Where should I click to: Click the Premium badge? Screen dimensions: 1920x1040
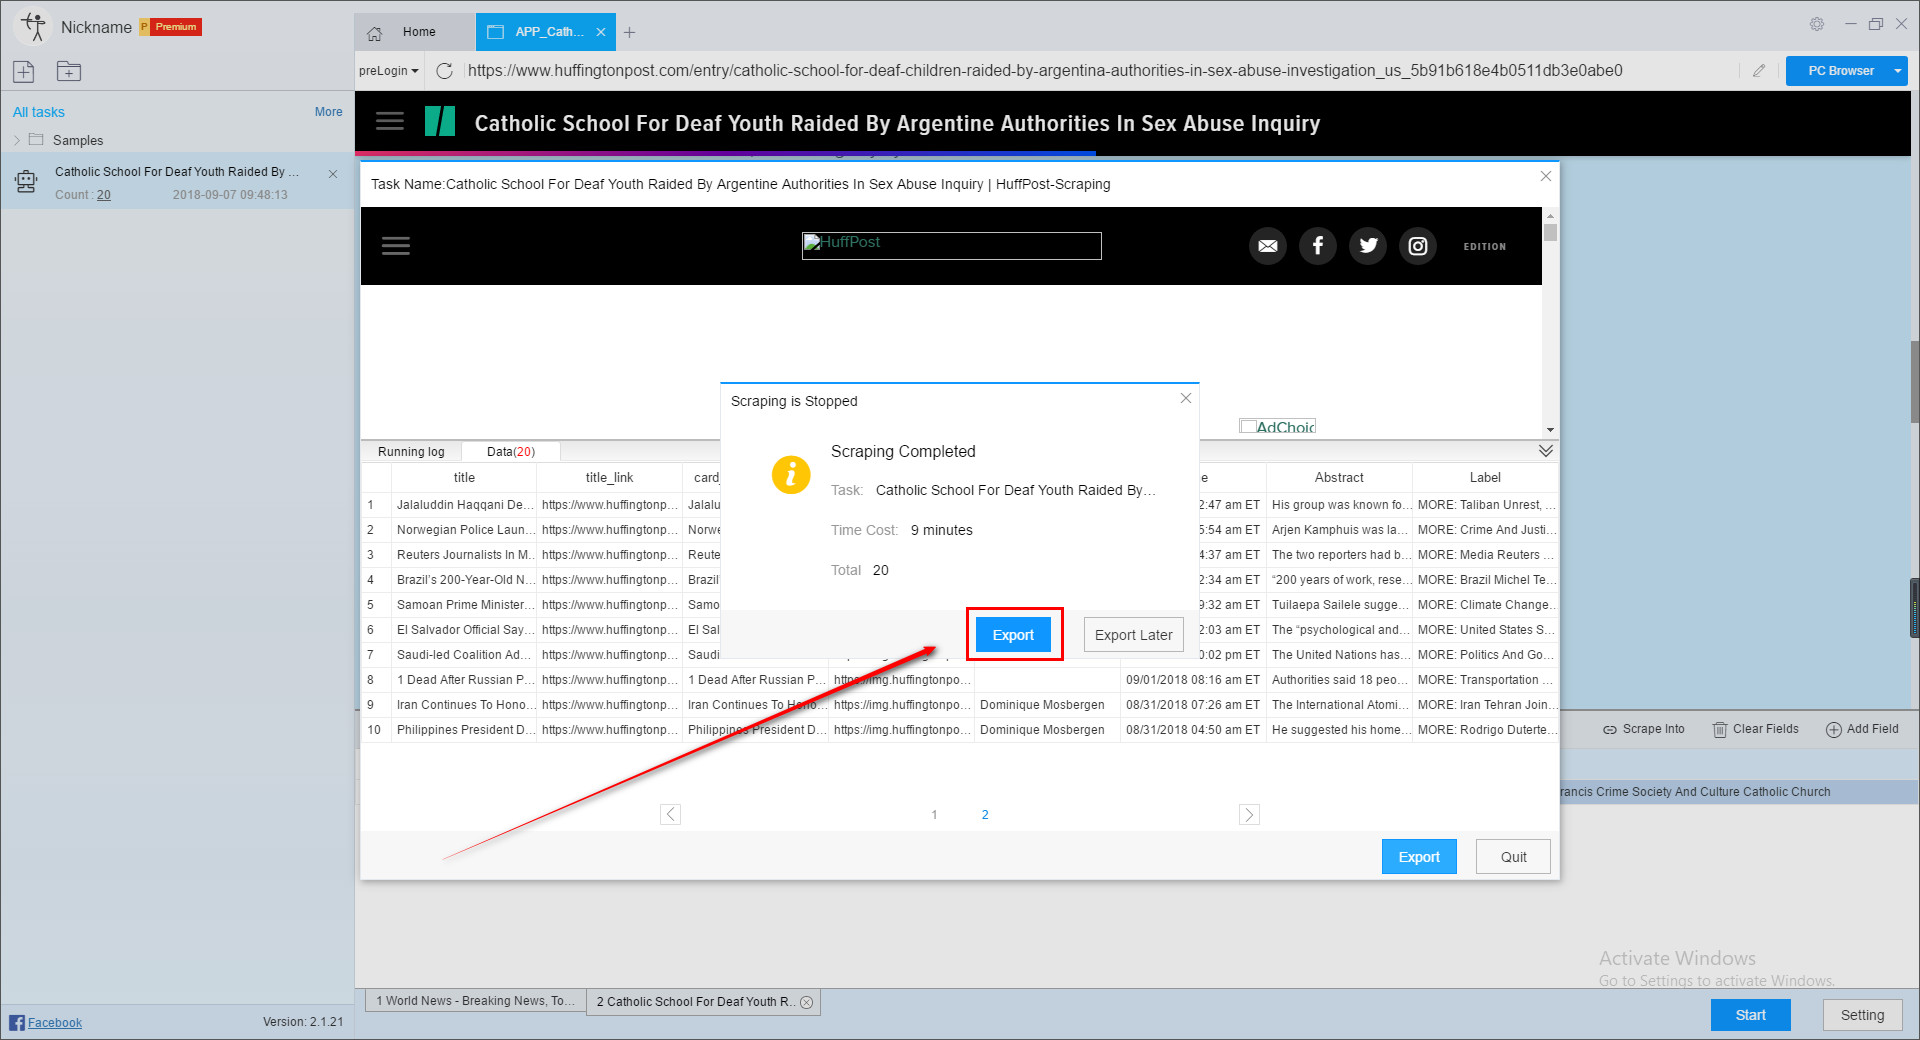tap(171, 27)
